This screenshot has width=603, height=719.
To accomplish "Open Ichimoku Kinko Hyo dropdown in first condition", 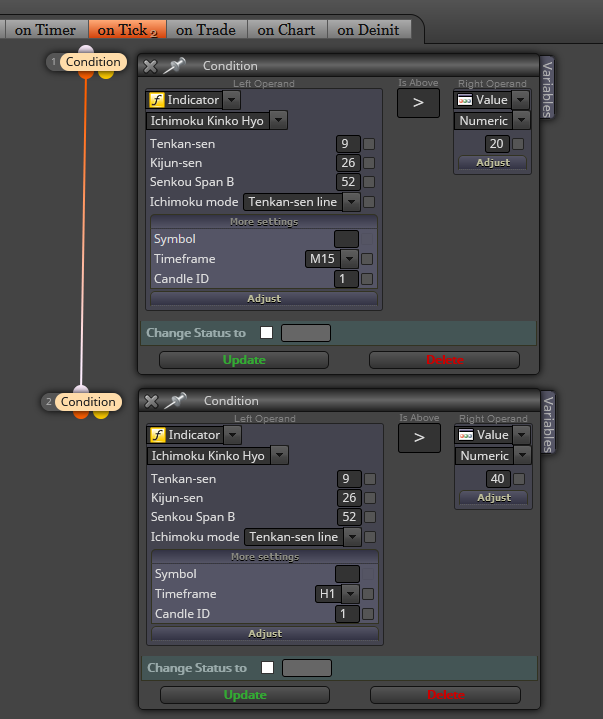I will tap(278, 121).
